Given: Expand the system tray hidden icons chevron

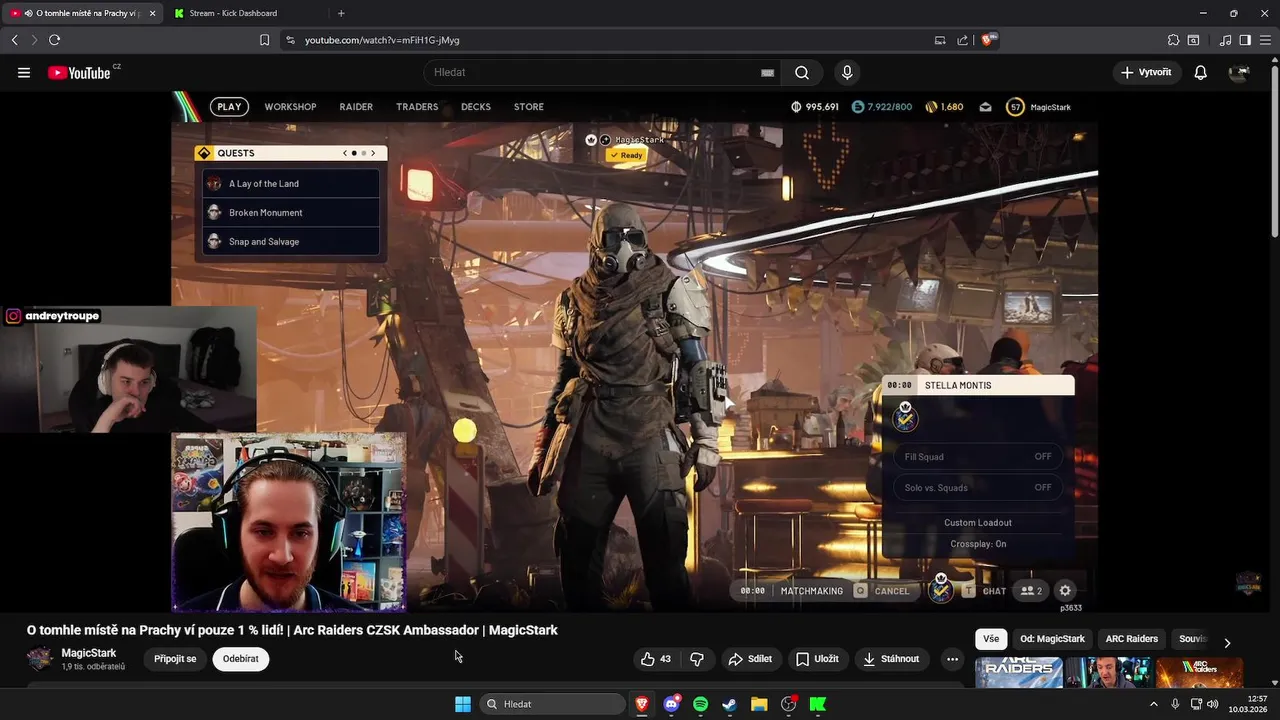Looking at the screenshot, I should tap(1154, 704).
